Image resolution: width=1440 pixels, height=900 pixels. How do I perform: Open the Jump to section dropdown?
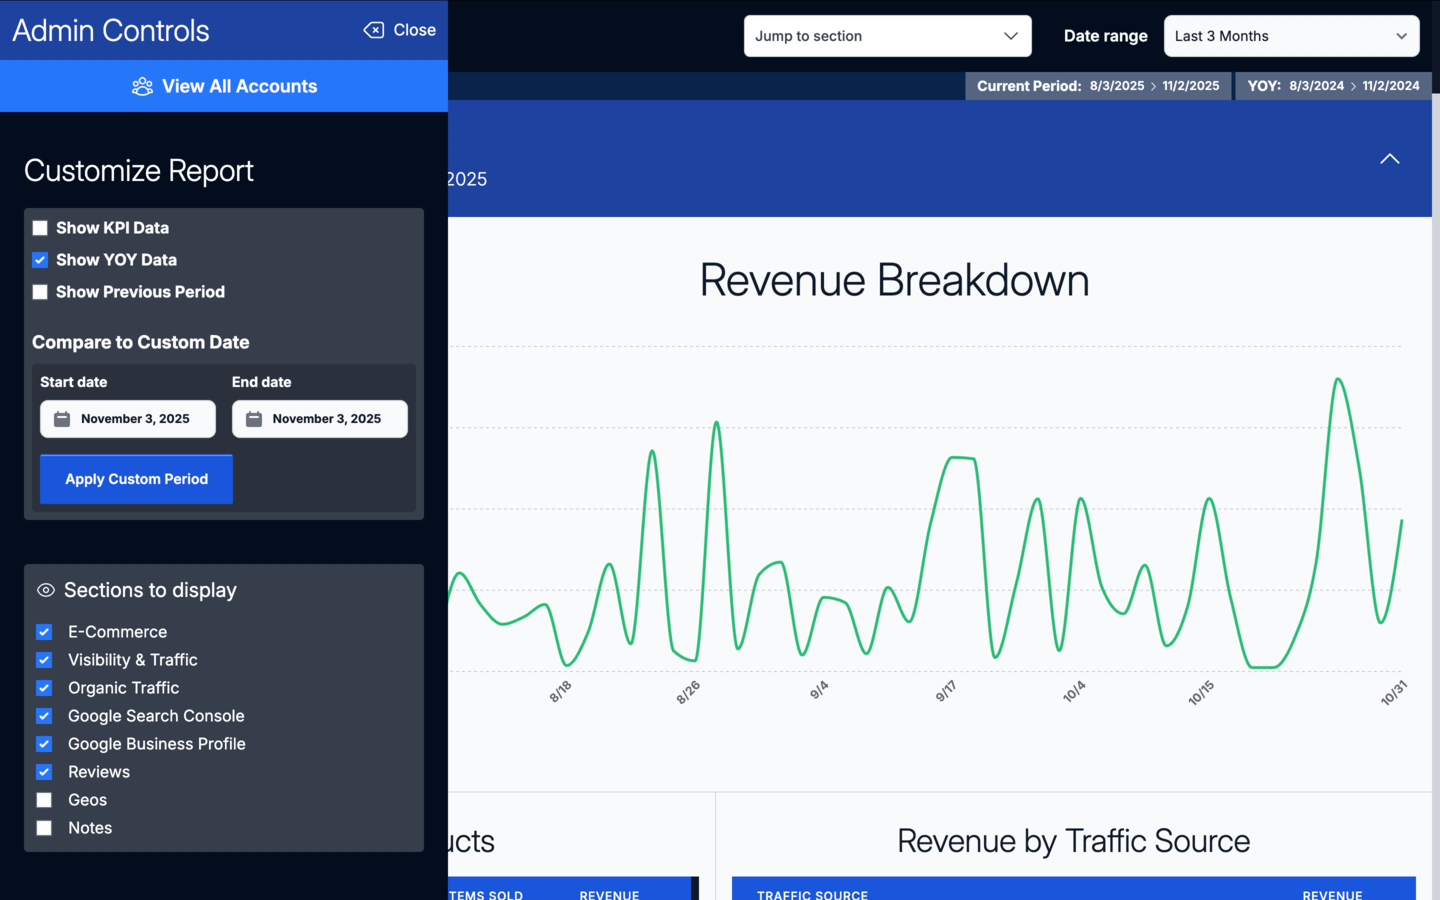[x=886, y=36]
